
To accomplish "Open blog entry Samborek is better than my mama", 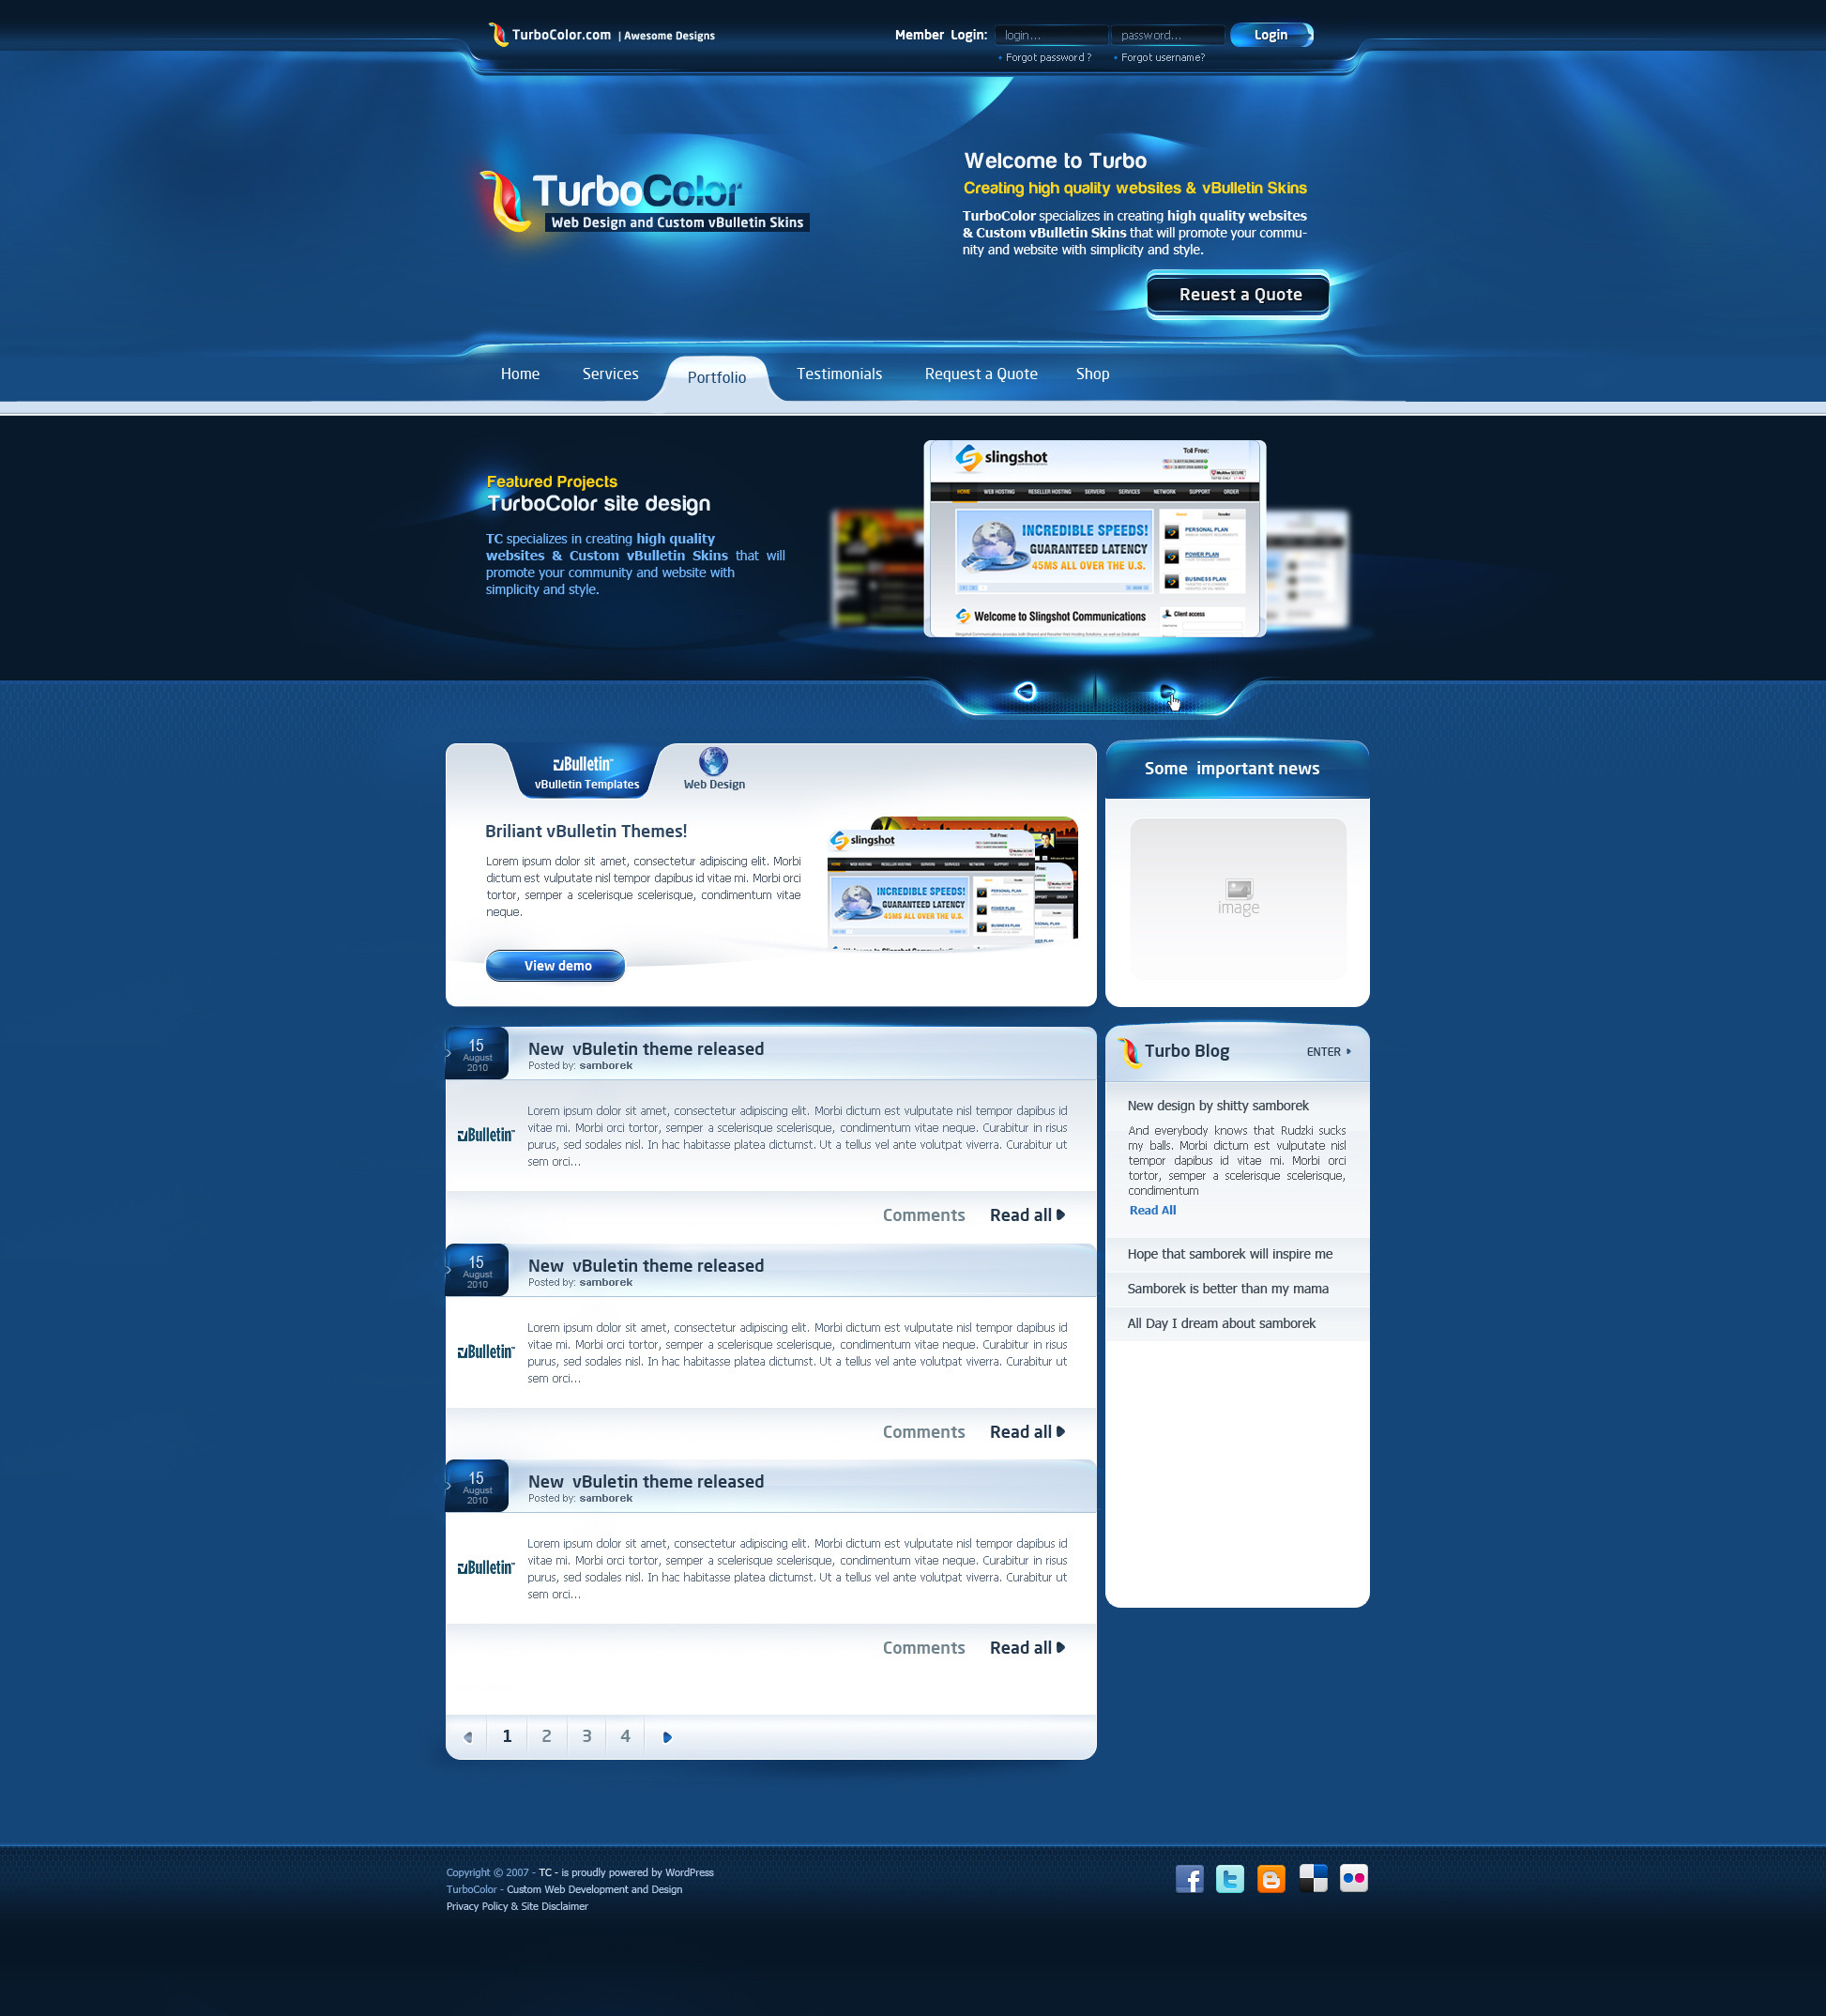I will (x=1227, y=1289).
